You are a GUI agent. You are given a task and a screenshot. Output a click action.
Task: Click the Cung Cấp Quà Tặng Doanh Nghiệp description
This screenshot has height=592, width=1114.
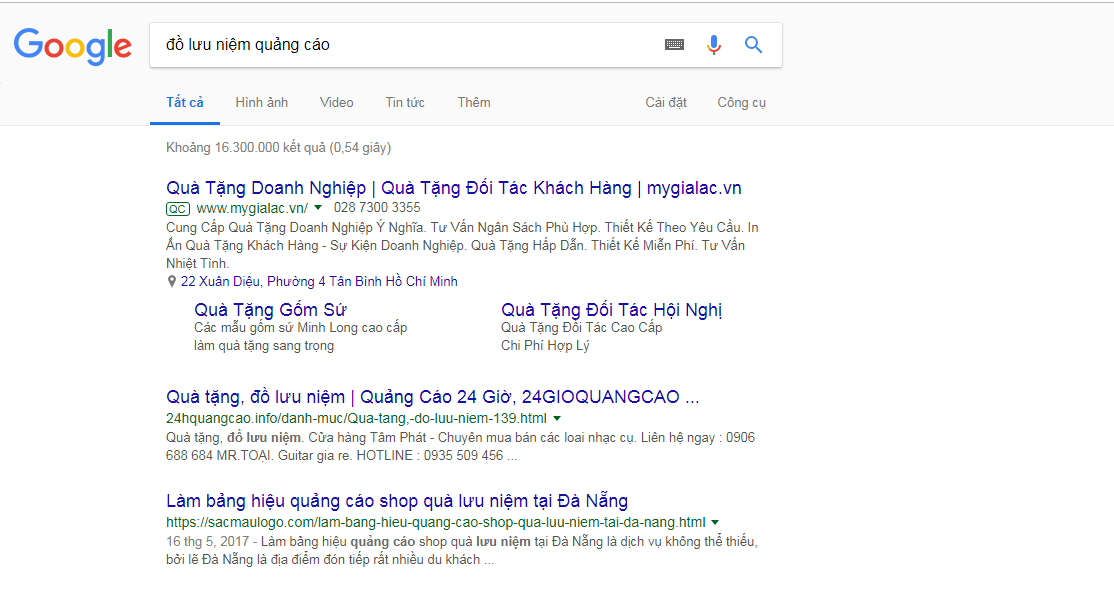[462, 245]
